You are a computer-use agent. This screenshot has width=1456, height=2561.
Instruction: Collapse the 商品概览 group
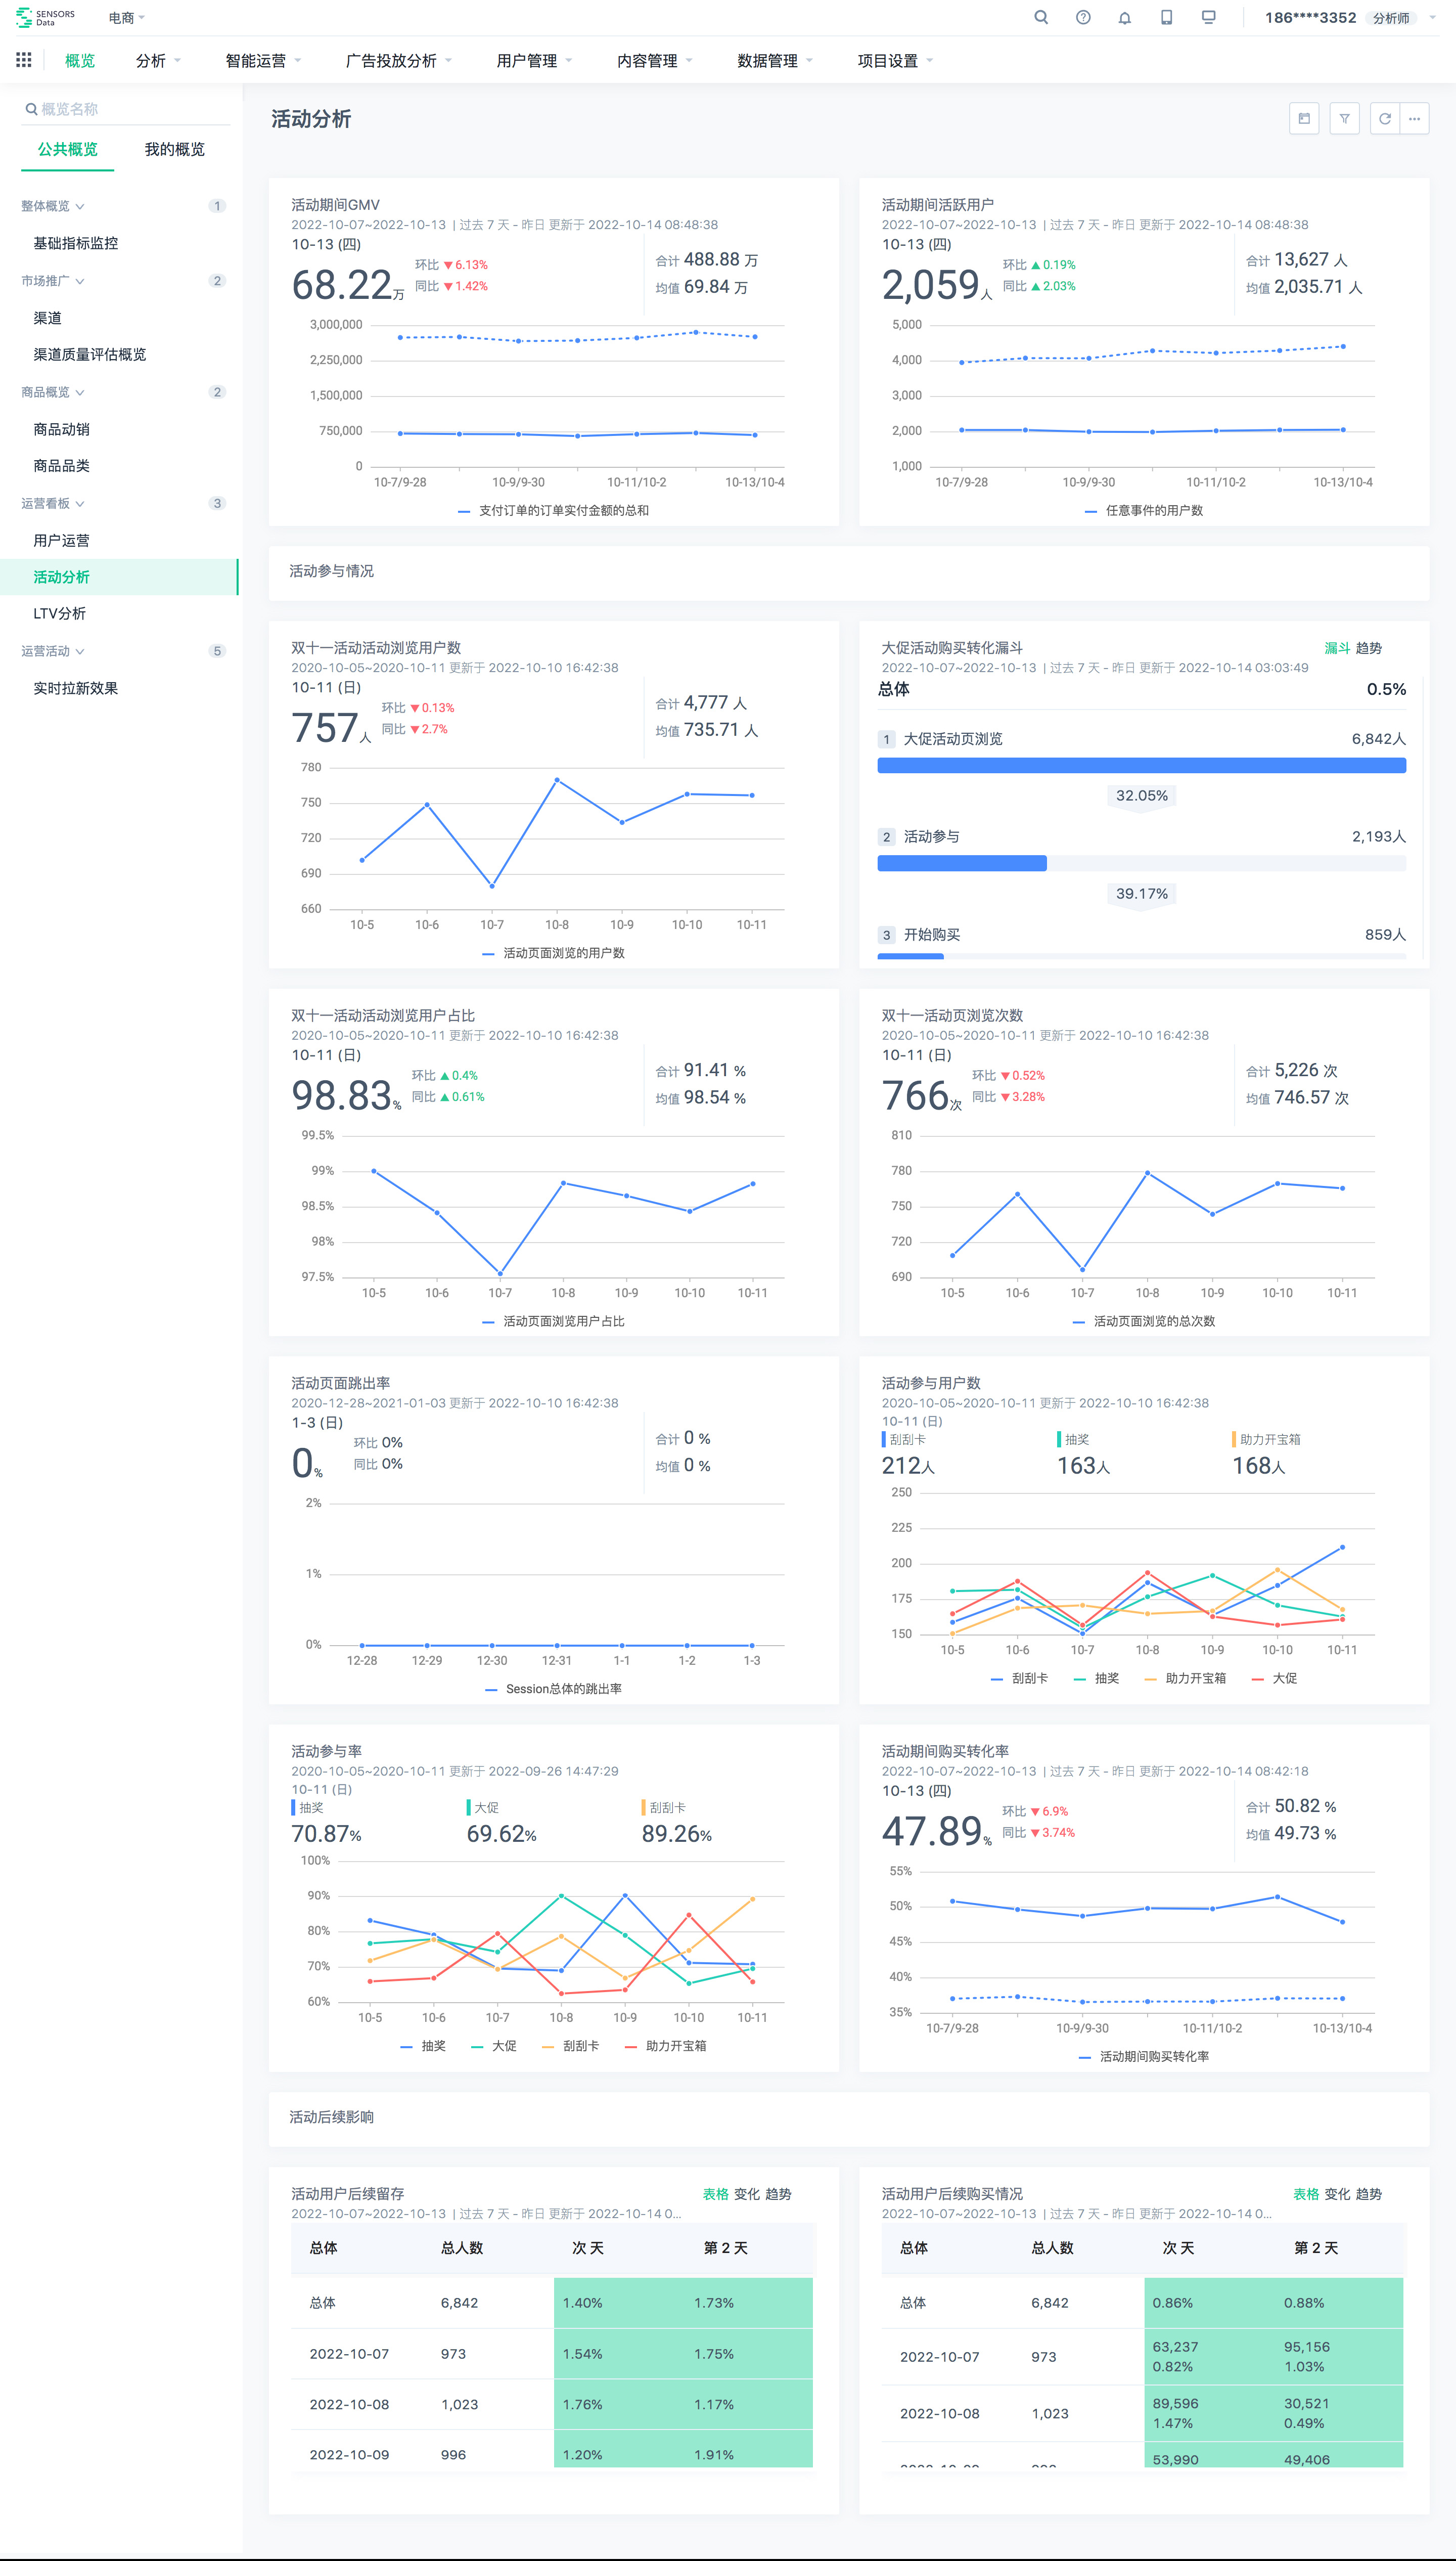(x=52, y=392)
